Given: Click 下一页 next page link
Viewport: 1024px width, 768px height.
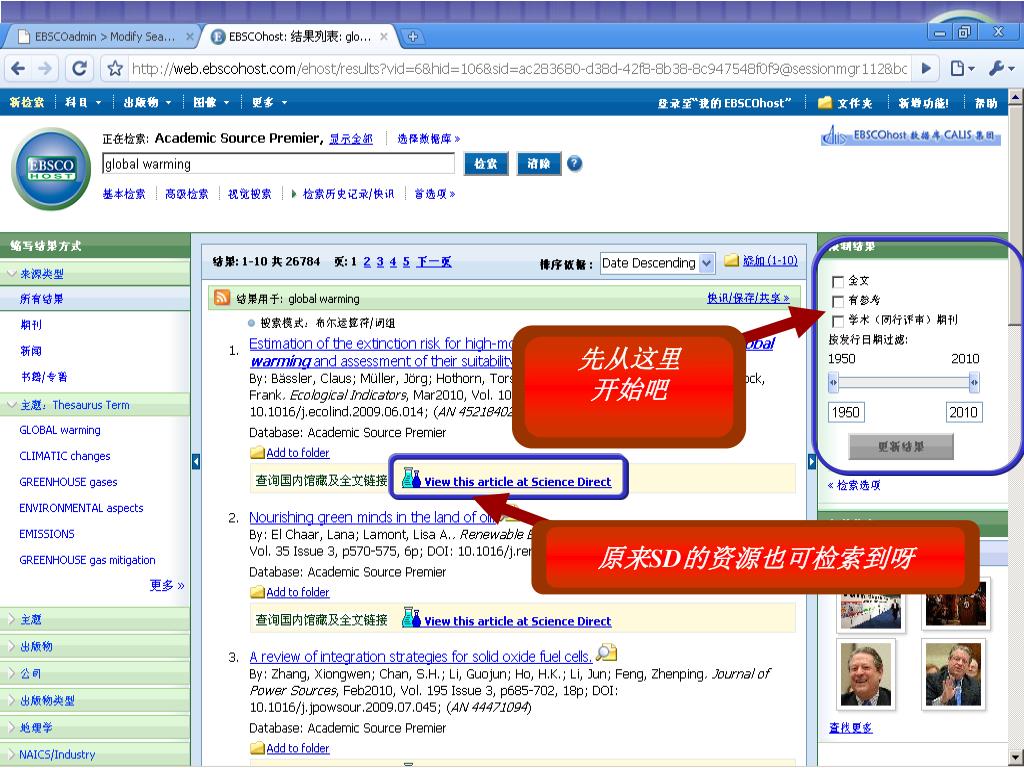Looking at the screenshot, I should tap(434, 262).
